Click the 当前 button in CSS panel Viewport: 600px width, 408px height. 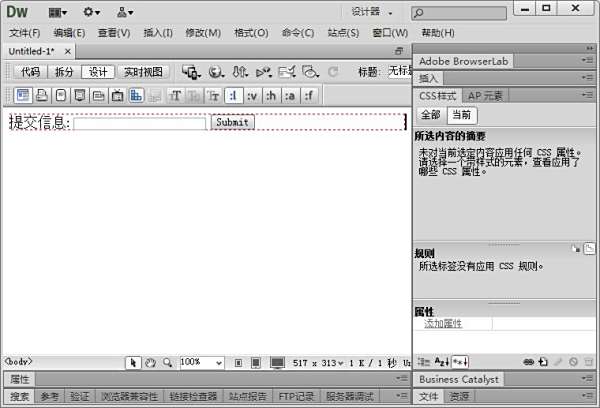(461, 114)
